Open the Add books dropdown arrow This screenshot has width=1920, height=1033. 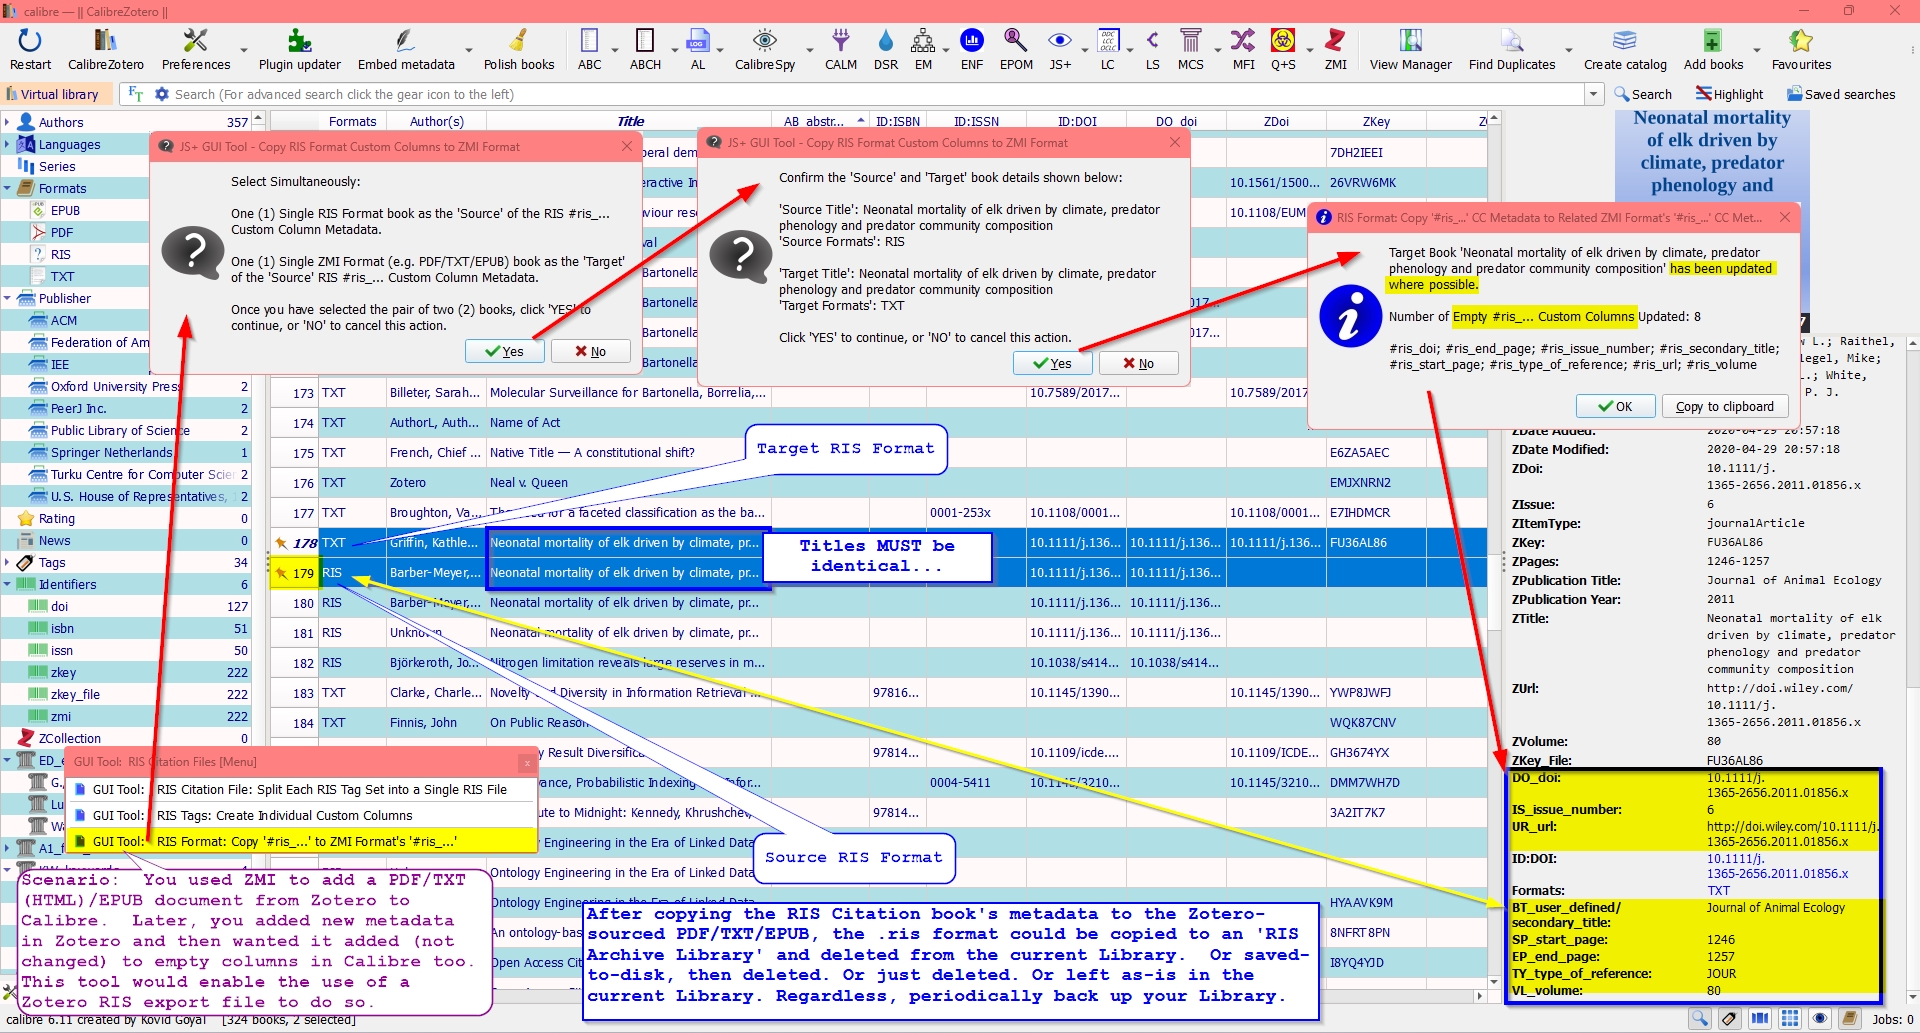click(1756, 50)
